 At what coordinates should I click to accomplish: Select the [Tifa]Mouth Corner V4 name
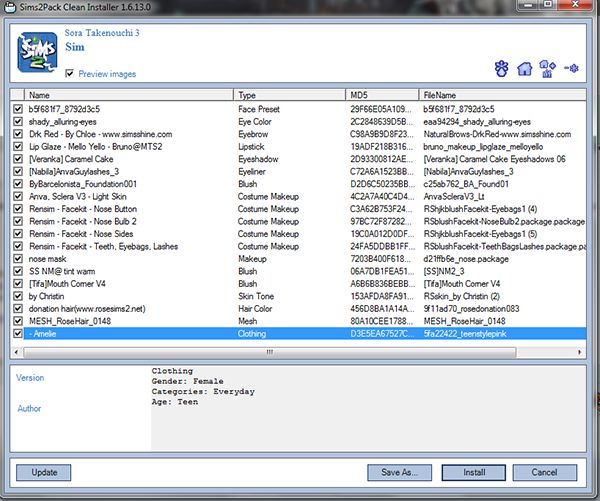67,284
